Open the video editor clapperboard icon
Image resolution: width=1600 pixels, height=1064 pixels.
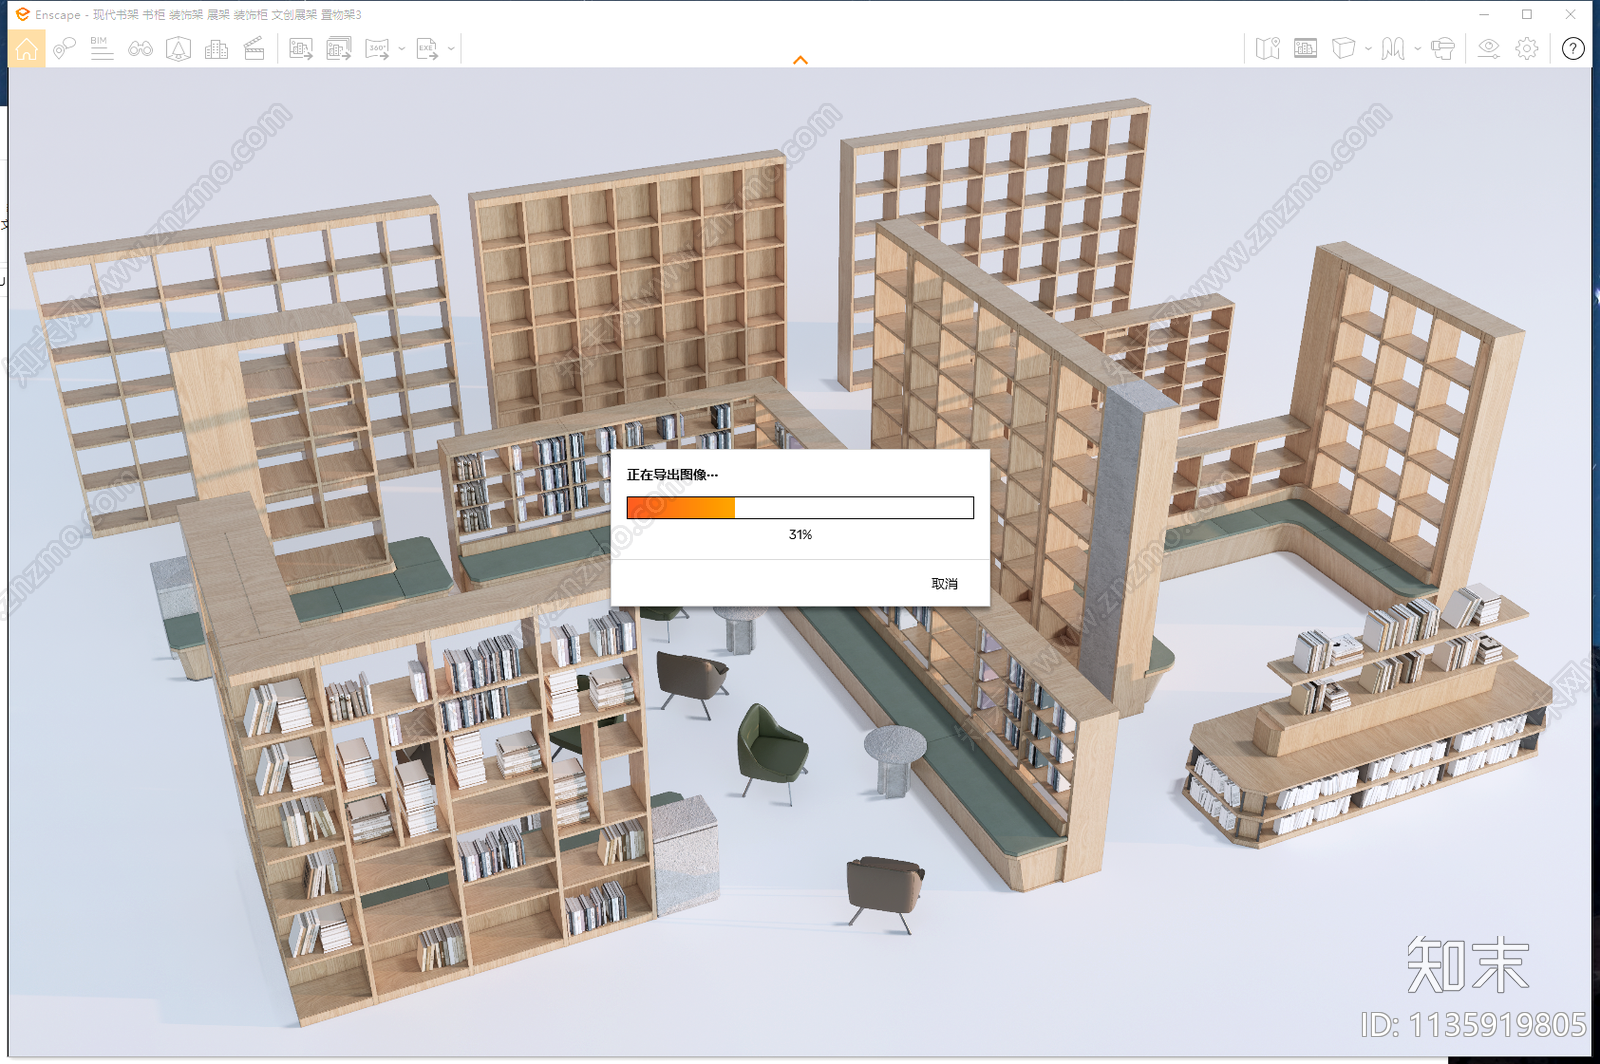254,48
